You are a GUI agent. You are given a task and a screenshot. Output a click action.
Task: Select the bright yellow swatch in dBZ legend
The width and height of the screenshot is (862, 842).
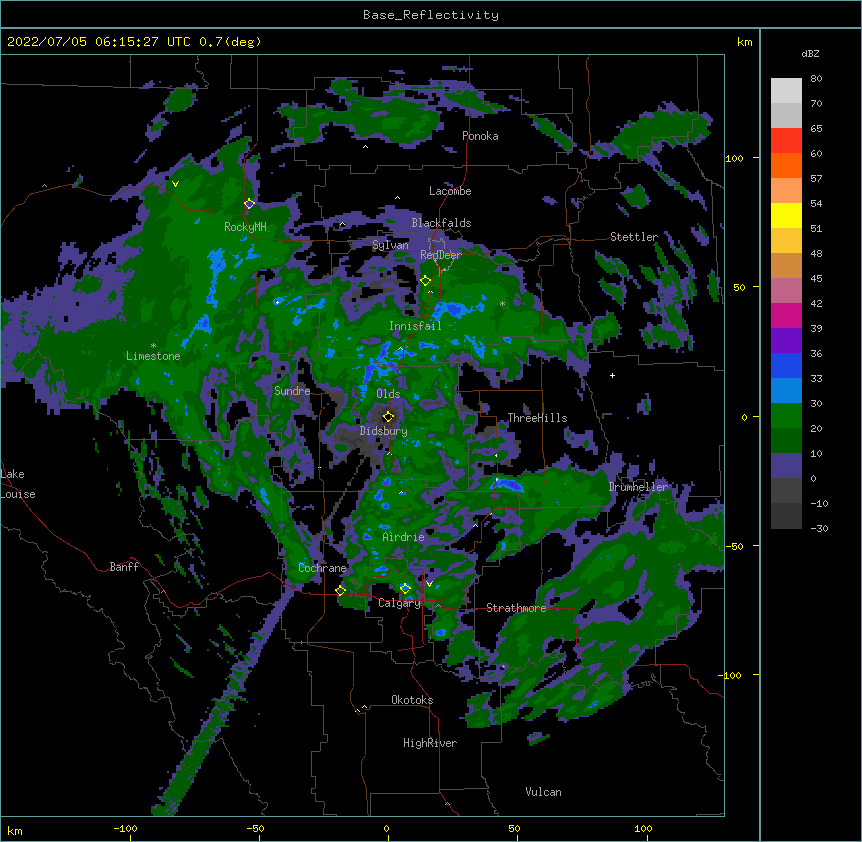click(786, 215)
